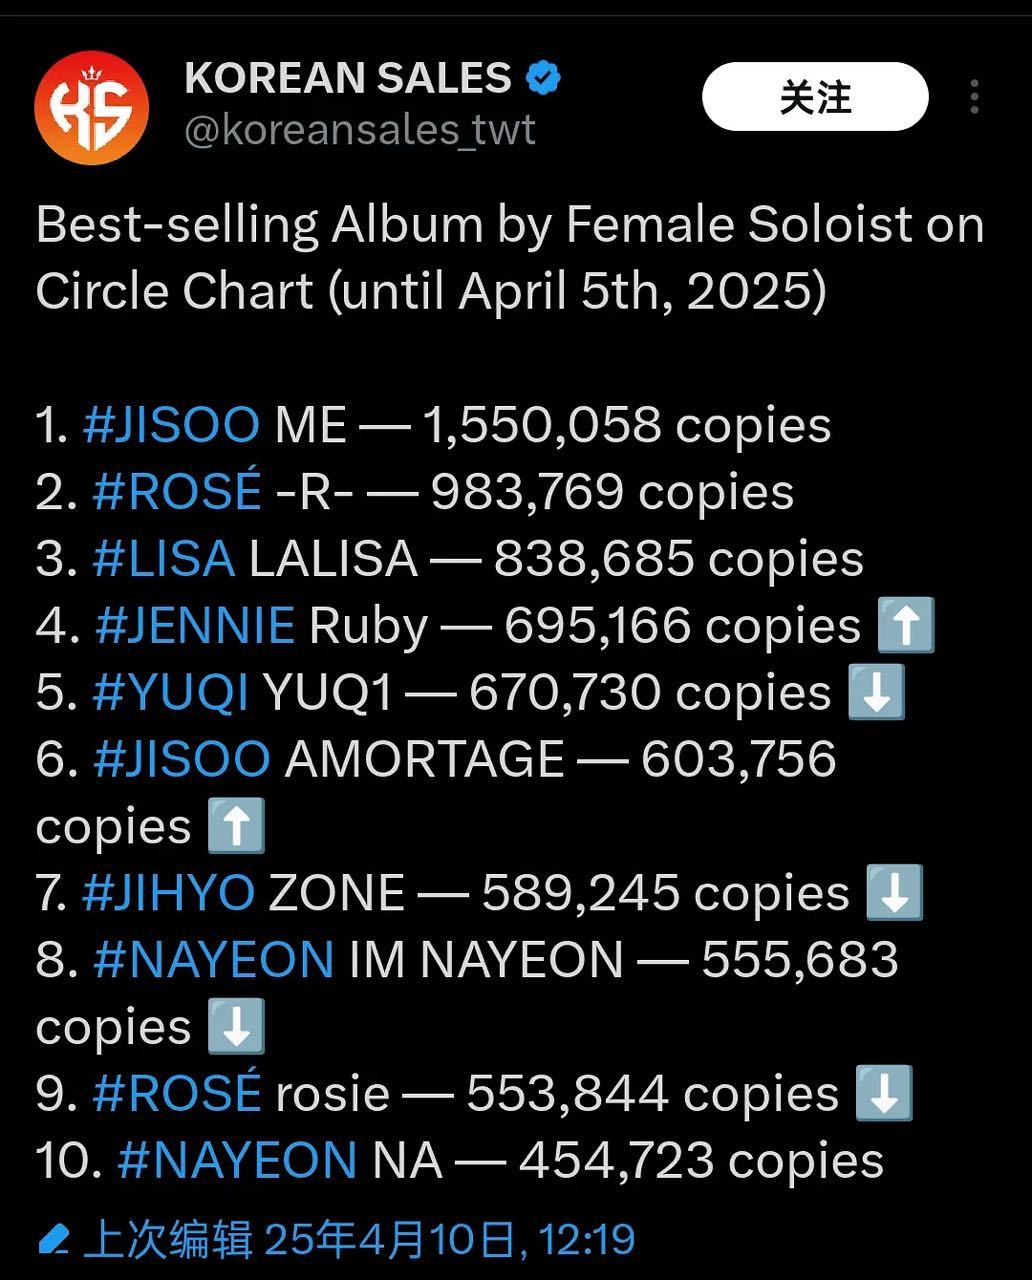Viewport: 1032px width, 1280px height.
Task: Click the up arrow emoji after AMORTAGE copies
Action: (x=236, y=826)
